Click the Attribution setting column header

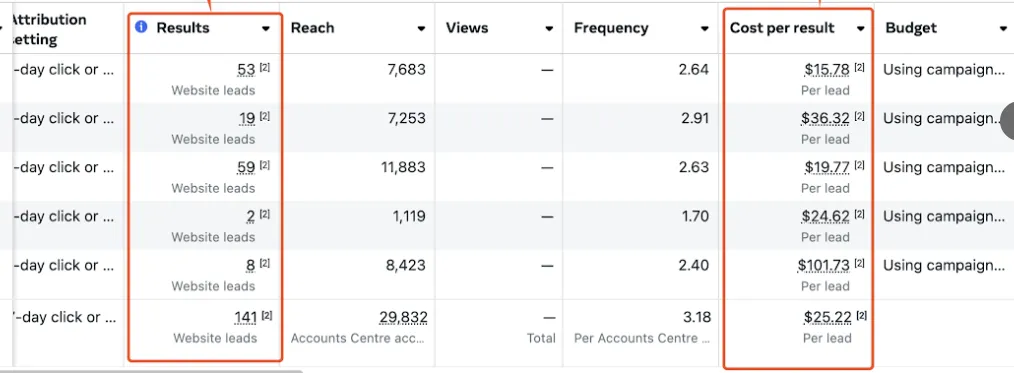click(49, 29)
